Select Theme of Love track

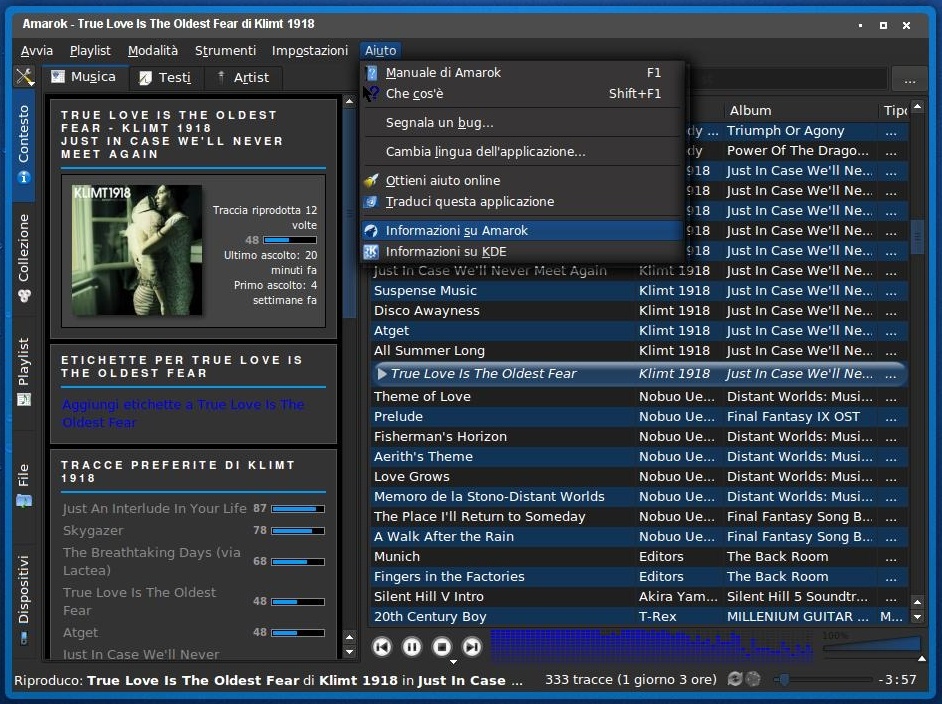(x=639, y=396)
